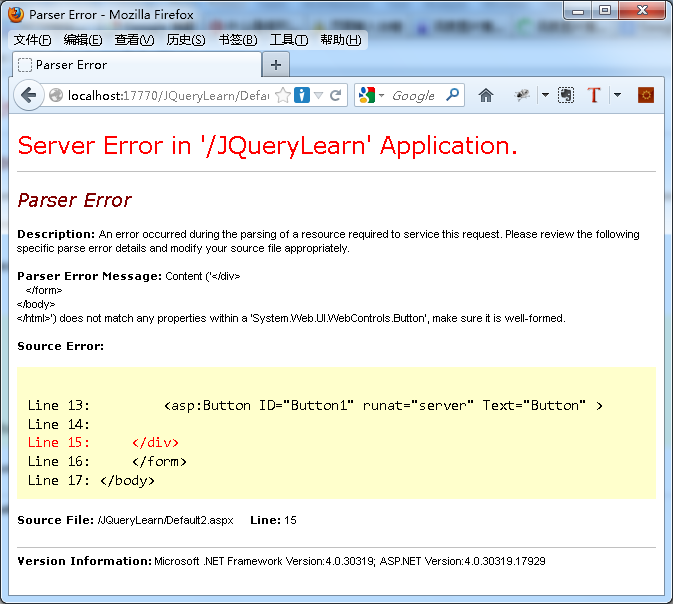Click the Firefox icon in title bar
The width and height of the screenshot is (673, 604).
click(16, 15)
